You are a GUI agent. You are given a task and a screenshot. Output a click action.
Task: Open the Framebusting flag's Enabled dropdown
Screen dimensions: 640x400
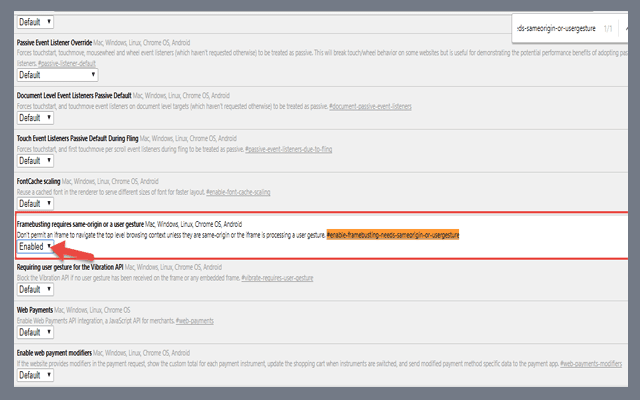coord(35,247)
